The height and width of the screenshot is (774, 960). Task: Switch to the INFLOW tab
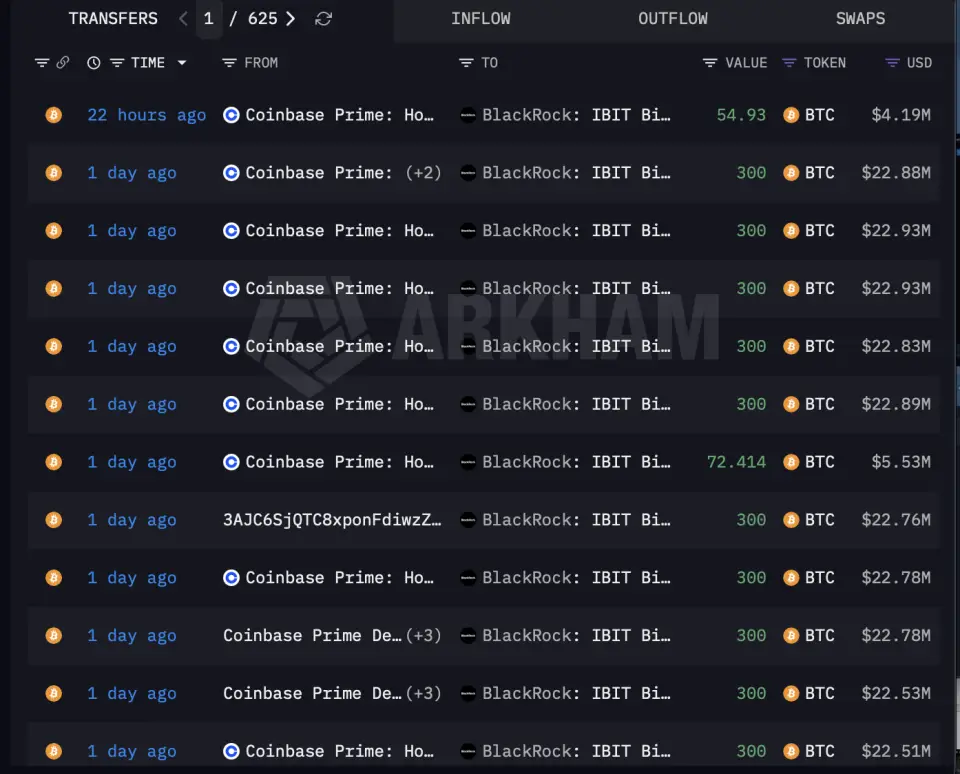[481, 18]
